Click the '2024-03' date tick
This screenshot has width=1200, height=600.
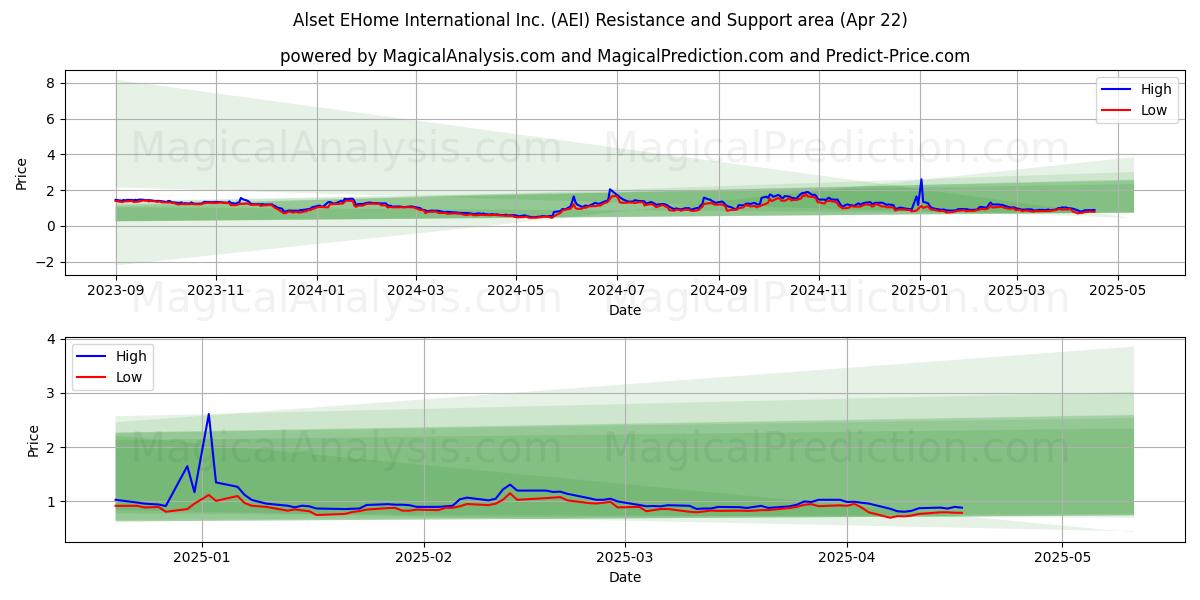416,291
